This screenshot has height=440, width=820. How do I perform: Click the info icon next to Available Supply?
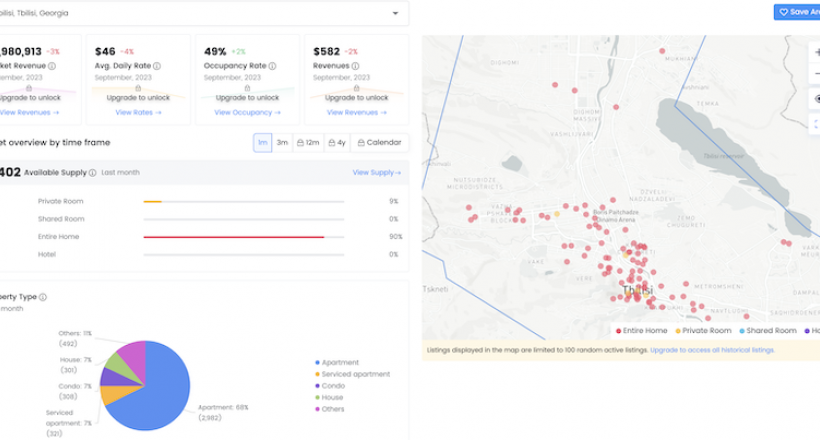[93, 173]
